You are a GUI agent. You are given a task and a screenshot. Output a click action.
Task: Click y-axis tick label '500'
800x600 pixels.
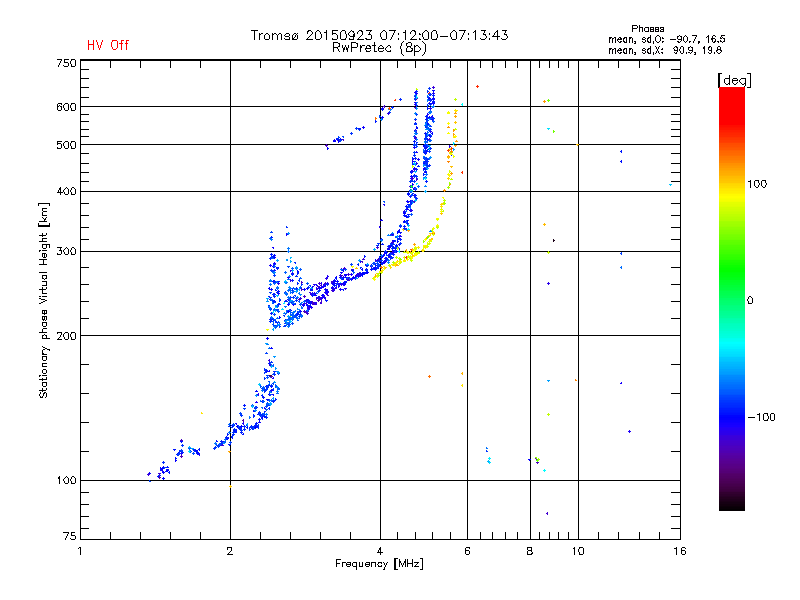[x=66, y=145]
